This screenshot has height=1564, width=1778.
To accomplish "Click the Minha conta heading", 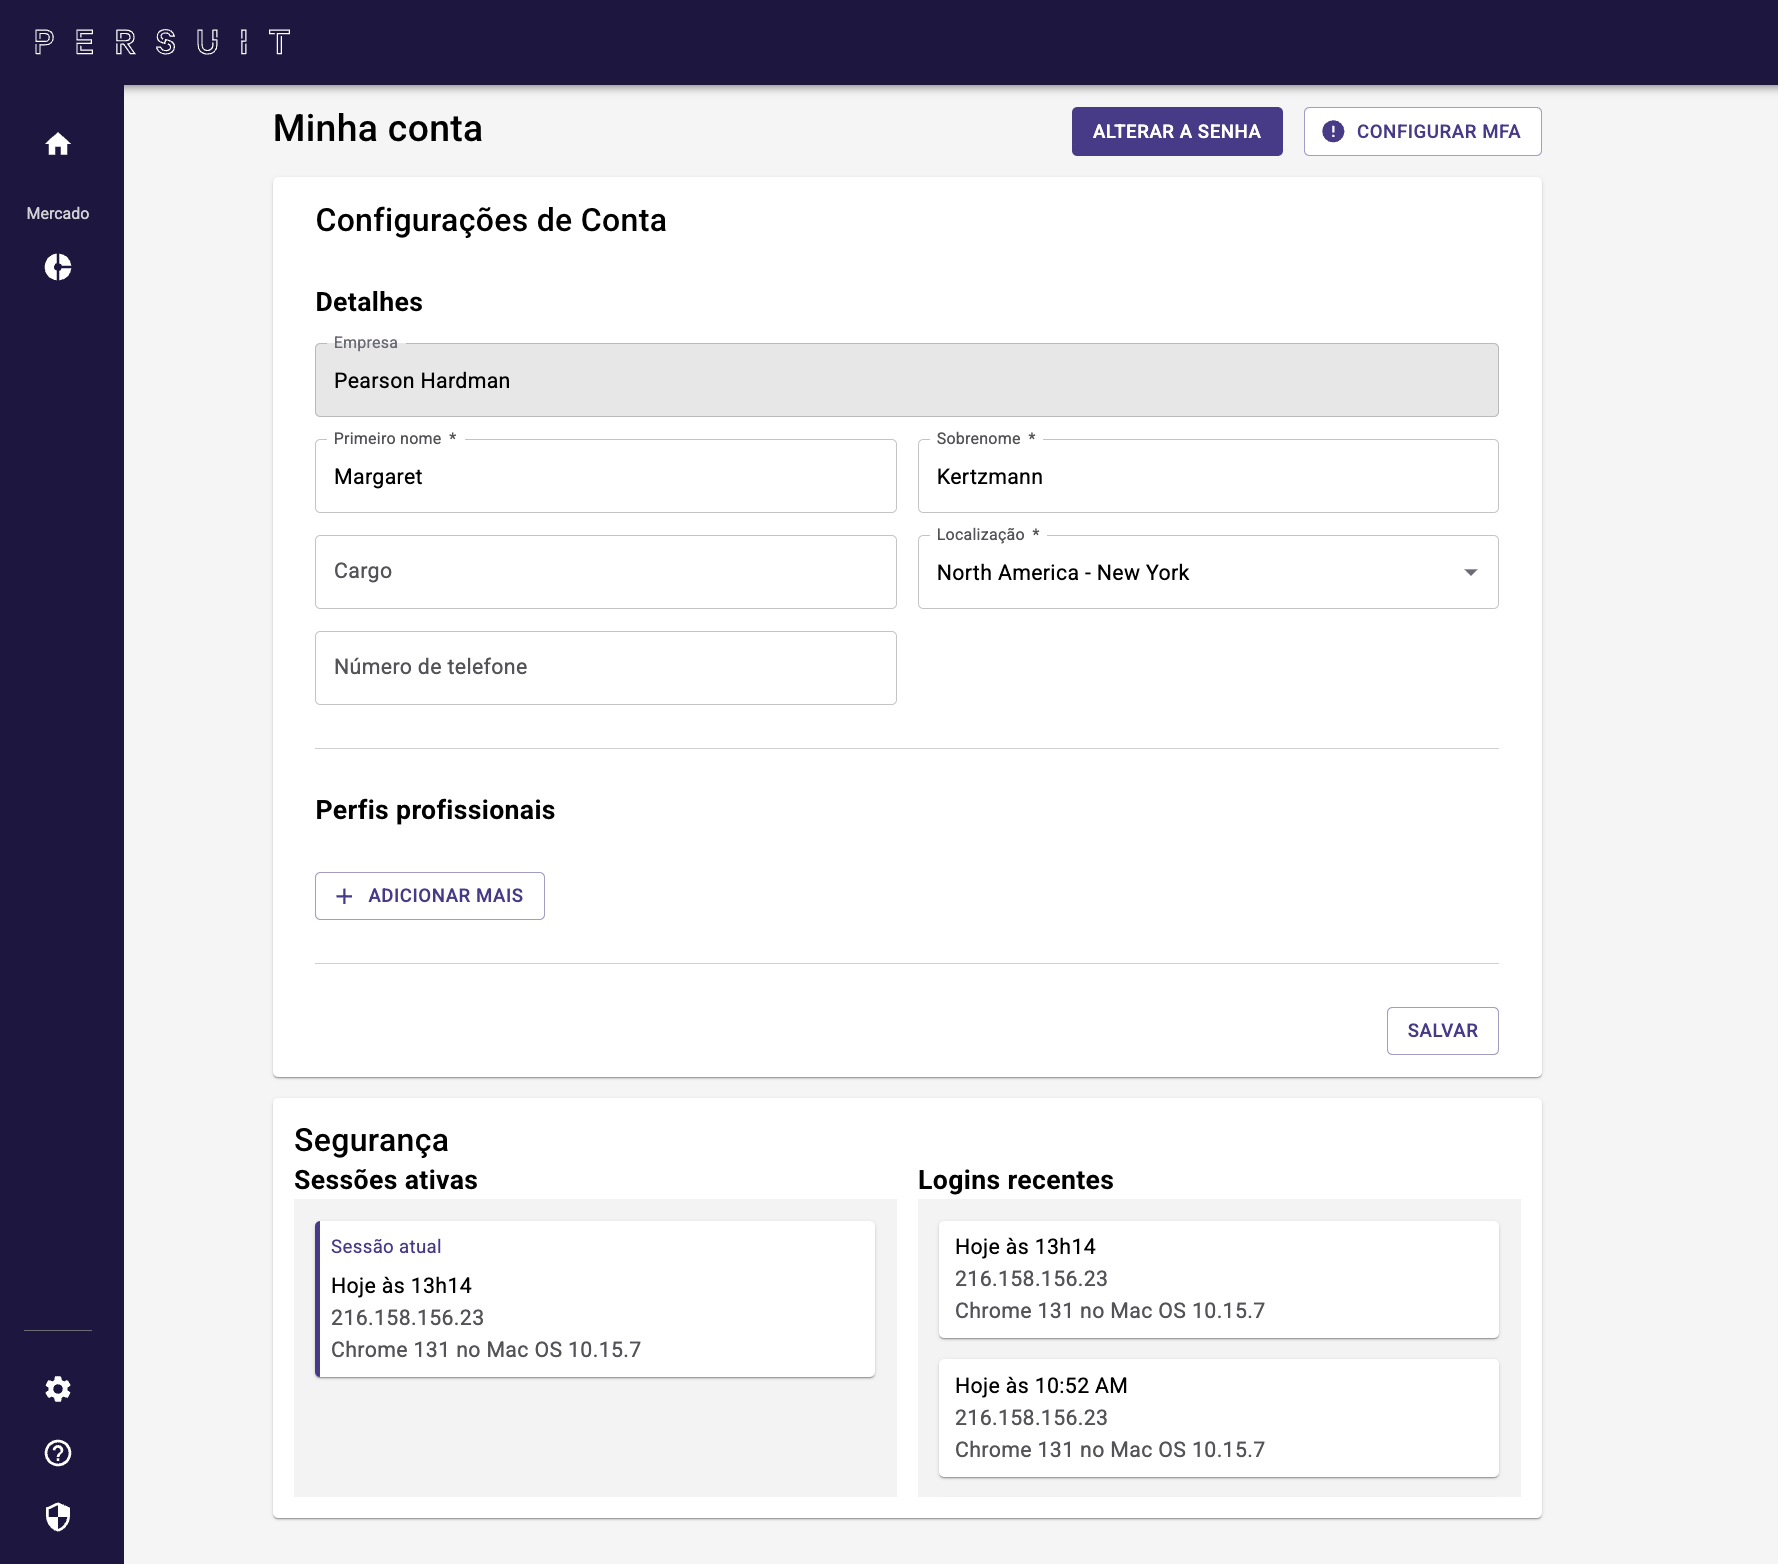I will pyautogui.click(x=378, y=128).
